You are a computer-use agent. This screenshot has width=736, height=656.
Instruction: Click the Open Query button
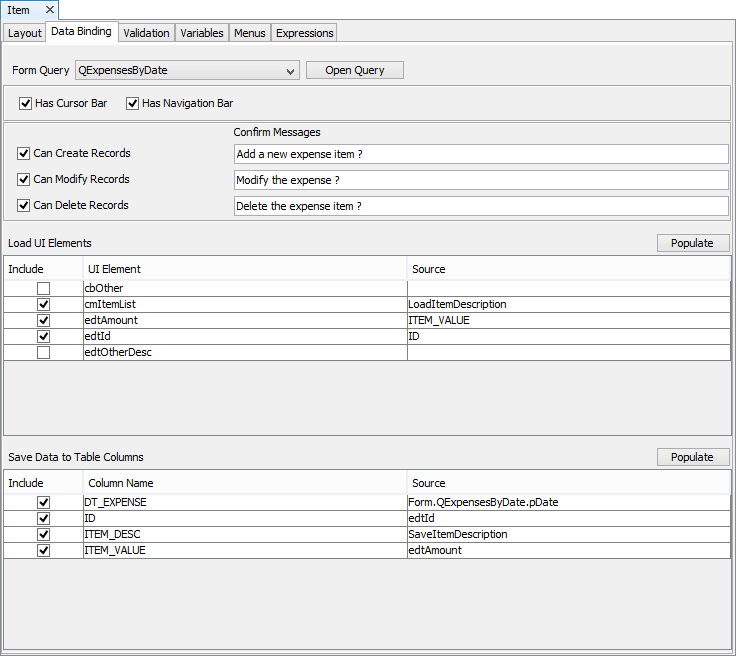point(354,71)
